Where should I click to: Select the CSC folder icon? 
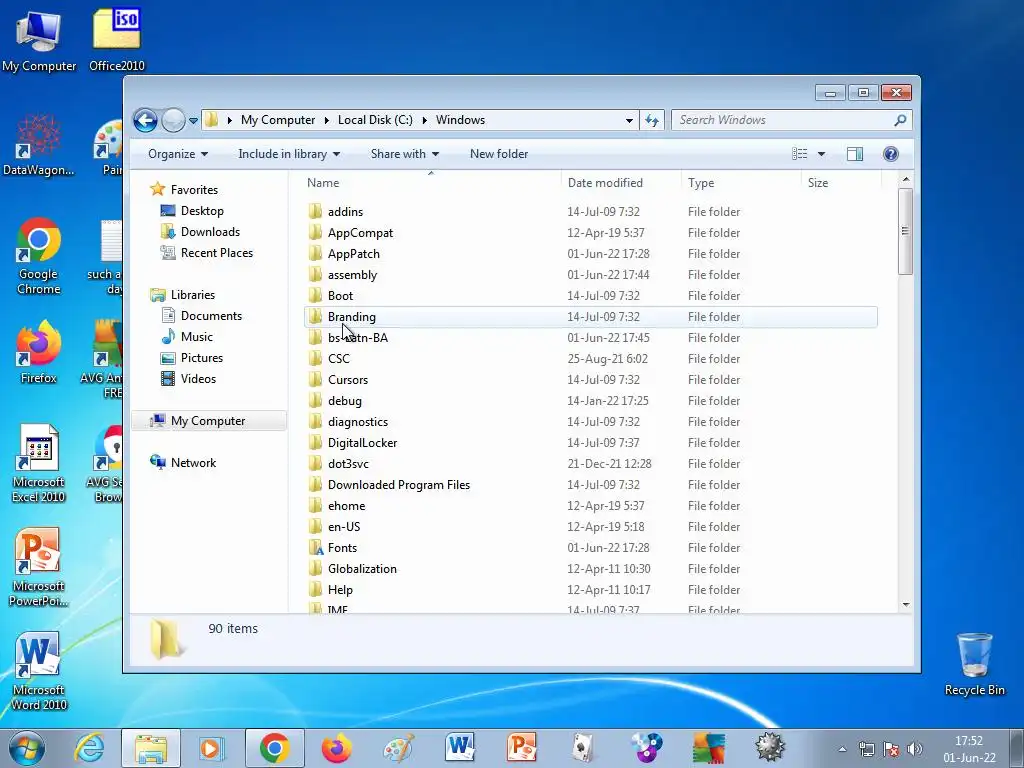tap(315, 358)
